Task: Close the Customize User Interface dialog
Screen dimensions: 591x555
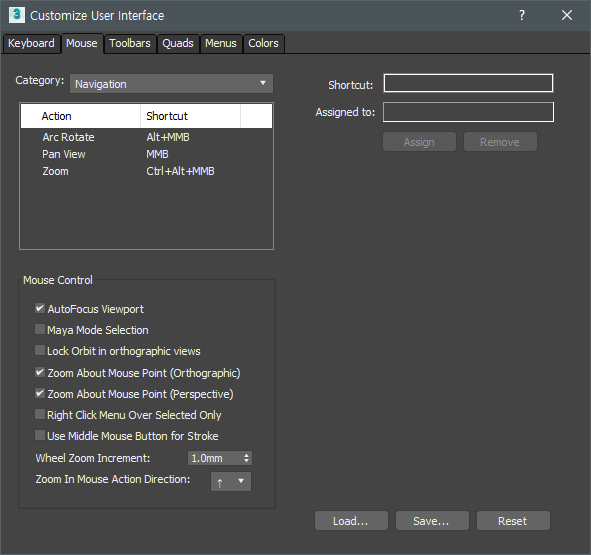Action: (567, 15)
